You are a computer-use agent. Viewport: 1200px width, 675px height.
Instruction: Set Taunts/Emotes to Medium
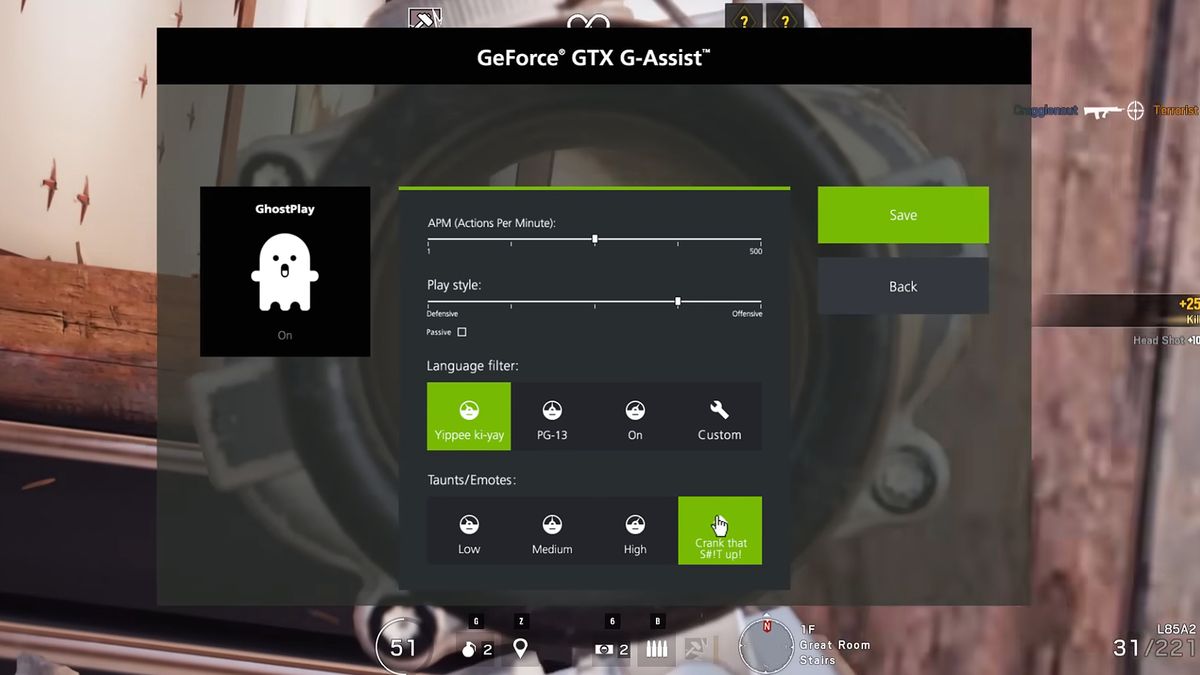click(x=552, y=530)
